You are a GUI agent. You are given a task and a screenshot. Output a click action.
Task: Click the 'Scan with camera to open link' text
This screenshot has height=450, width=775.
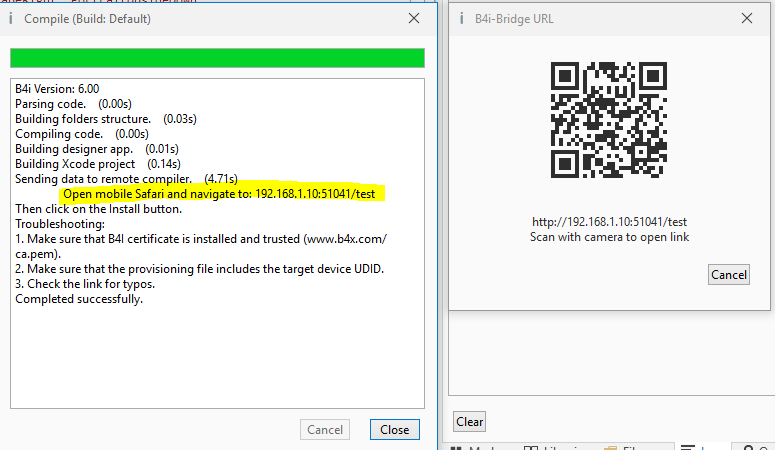pyautogui.click(x=609, y=237)
